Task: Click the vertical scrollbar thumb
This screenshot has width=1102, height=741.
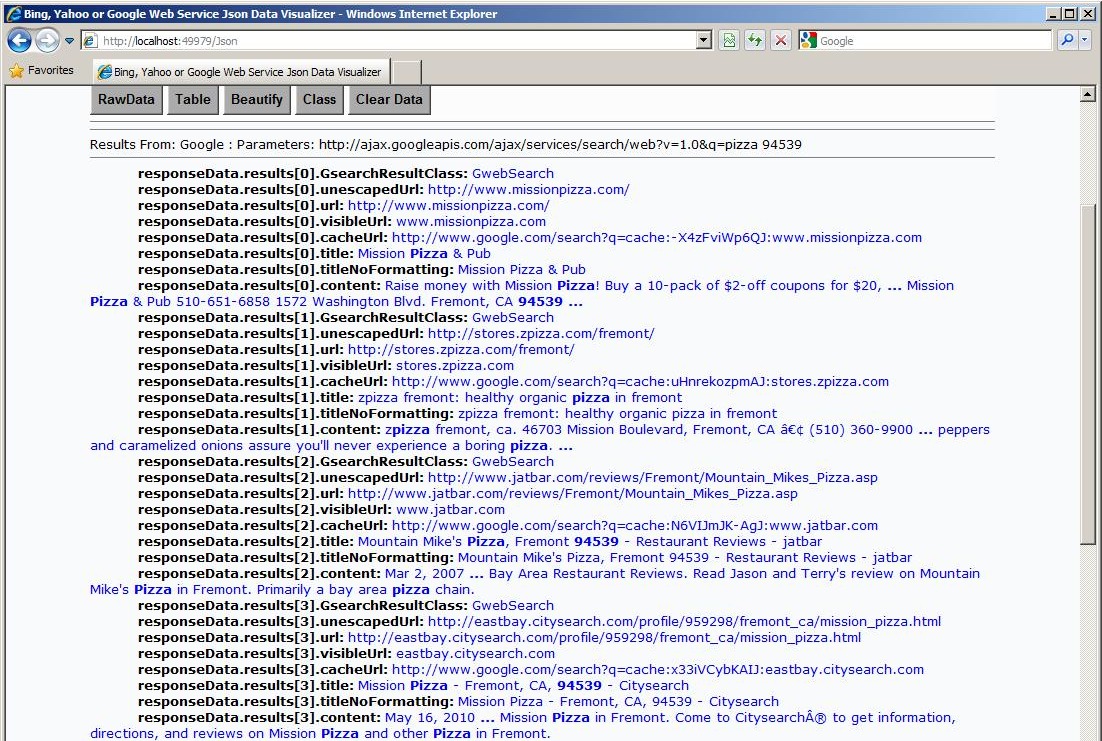Action: point(1087,373)
